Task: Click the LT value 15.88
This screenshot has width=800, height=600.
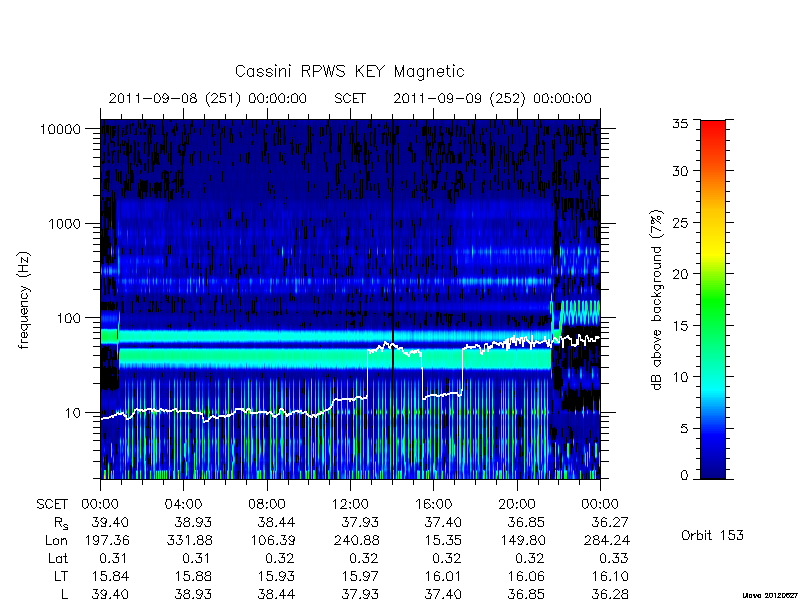Action: pyautogui.click(x=193, y=577)
